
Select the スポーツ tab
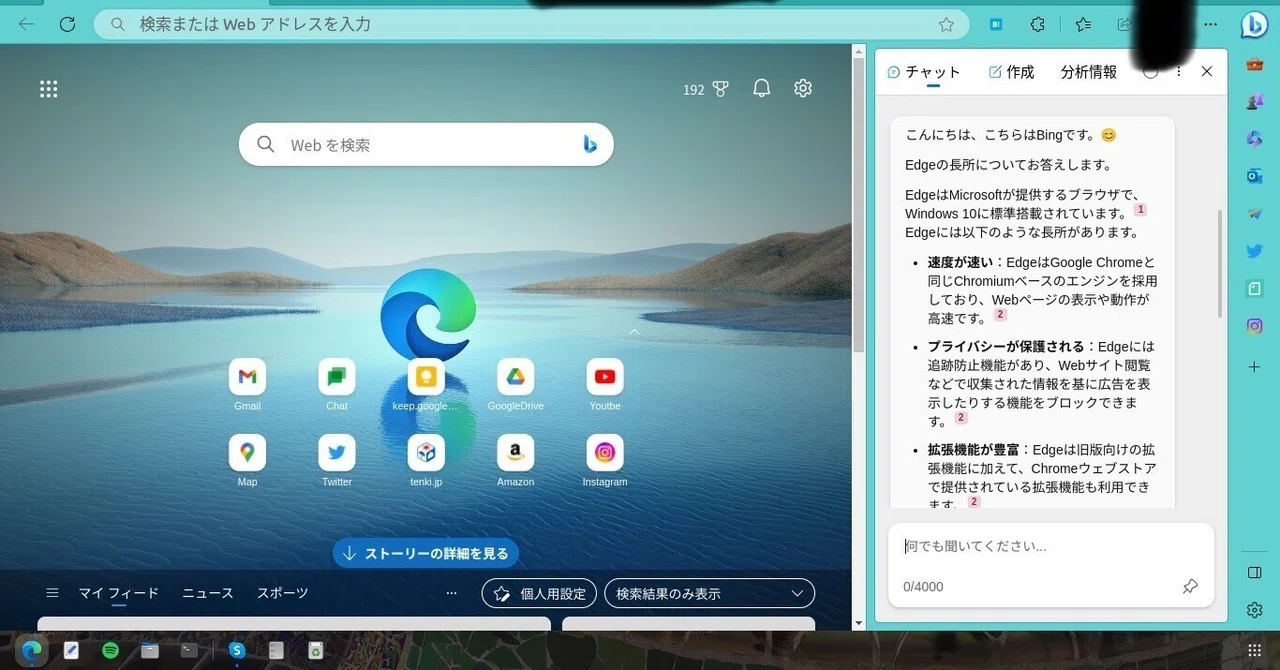pyautogui.click(x=282, y=593)
